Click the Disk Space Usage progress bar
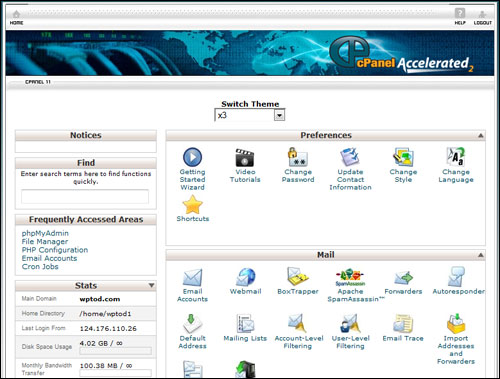500x379 pixels. [115, 351]
